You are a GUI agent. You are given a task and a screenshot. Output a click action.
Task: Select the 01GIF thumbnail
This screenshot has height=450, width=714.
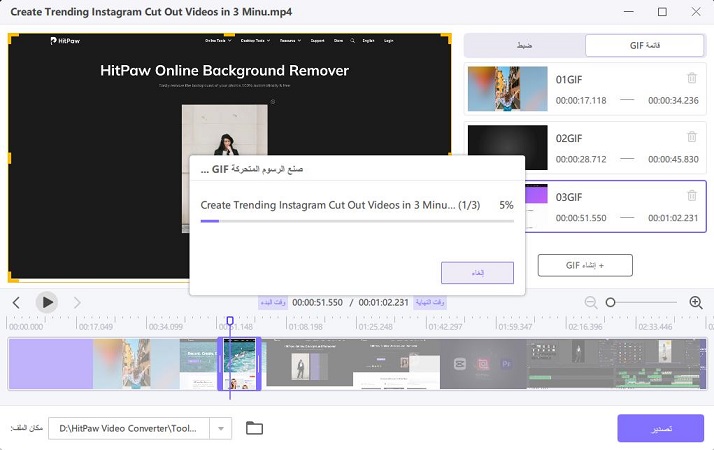508,89
